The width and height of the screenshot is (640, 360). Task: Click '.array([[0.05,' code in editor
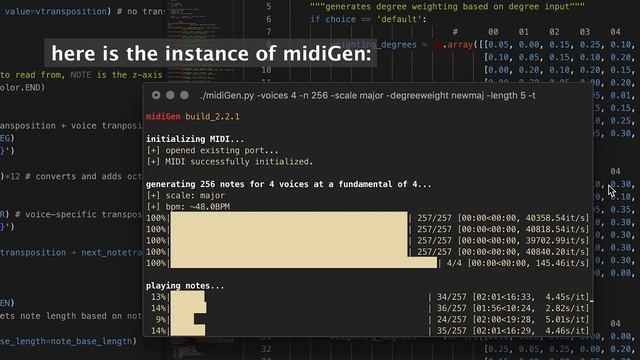pyautogui.click(x=478, y=44)
